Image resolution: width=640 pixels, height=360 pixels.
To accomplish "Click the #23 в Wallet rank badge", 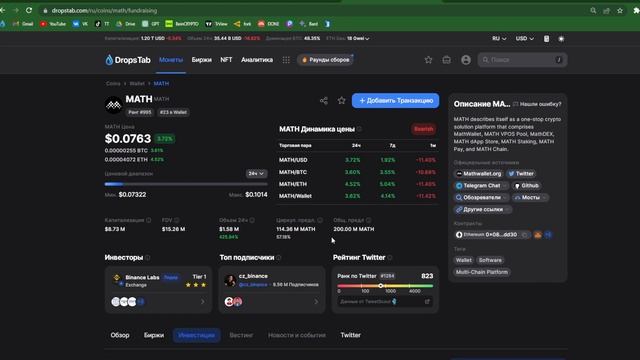I will pos(173,112).
